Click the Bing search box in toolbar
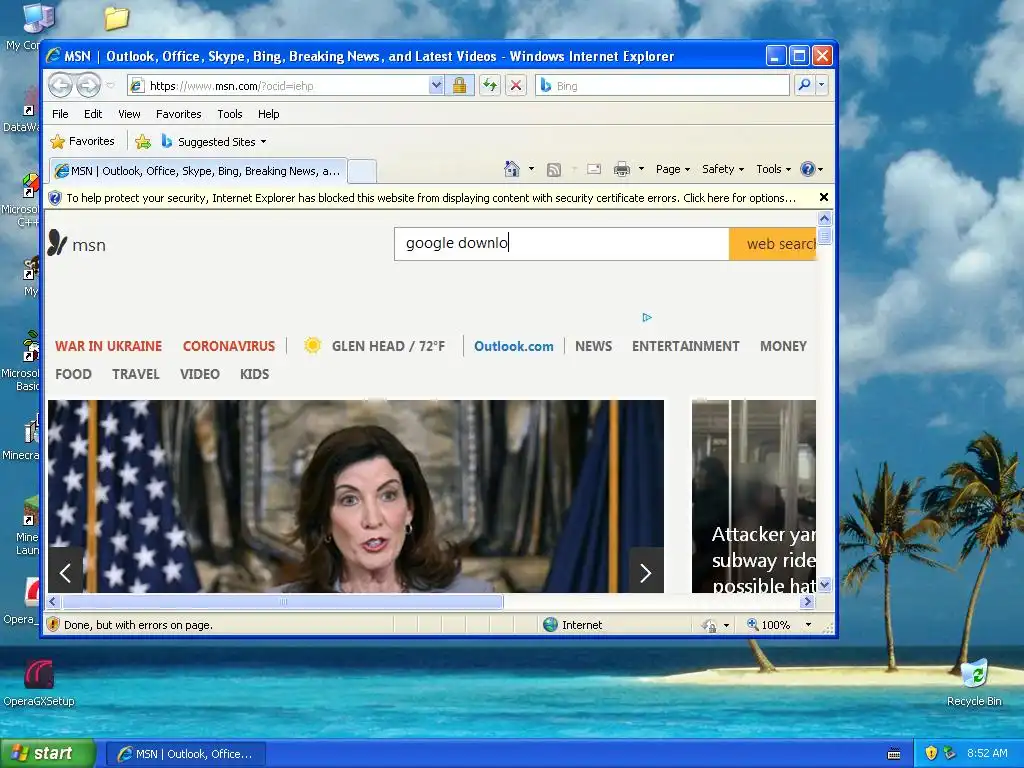Screen dimensions: 1024x768 point(662,86)
